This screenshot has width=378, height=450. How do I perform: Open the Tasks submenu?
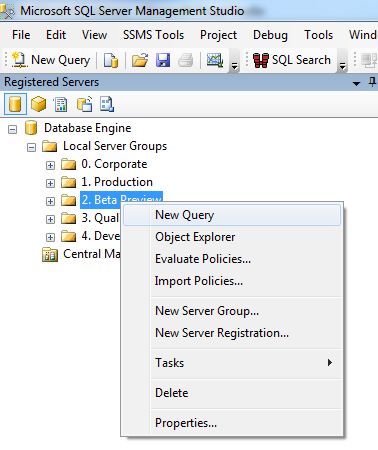[x=232, y=363]
